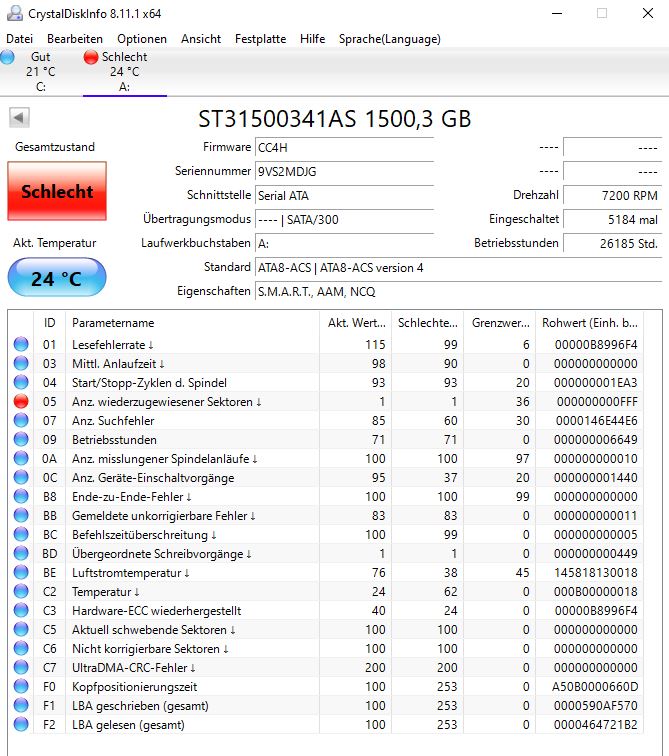Click the Betriebsstunden value 26185 Std.
Image resolution: width=669 pixels, height=756 pixels.
coord(612,243)
